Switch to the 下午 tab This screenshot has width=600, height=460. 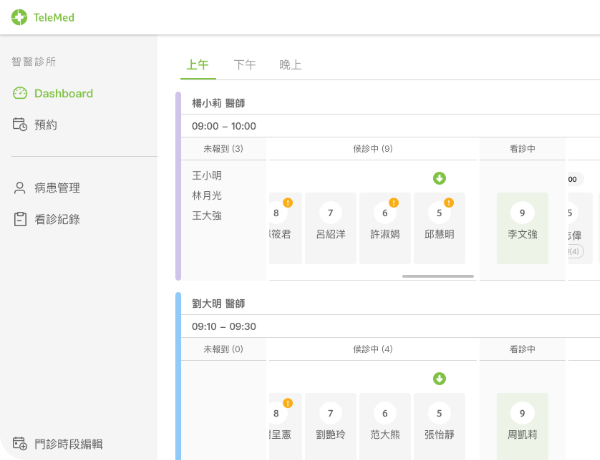tap(244, 65)
